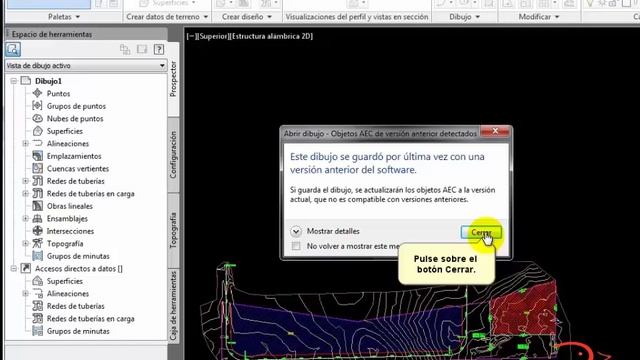Screen dimensions: 640x360
Task: Open the Dibujo ribbon panel menu
Action: 464,17
